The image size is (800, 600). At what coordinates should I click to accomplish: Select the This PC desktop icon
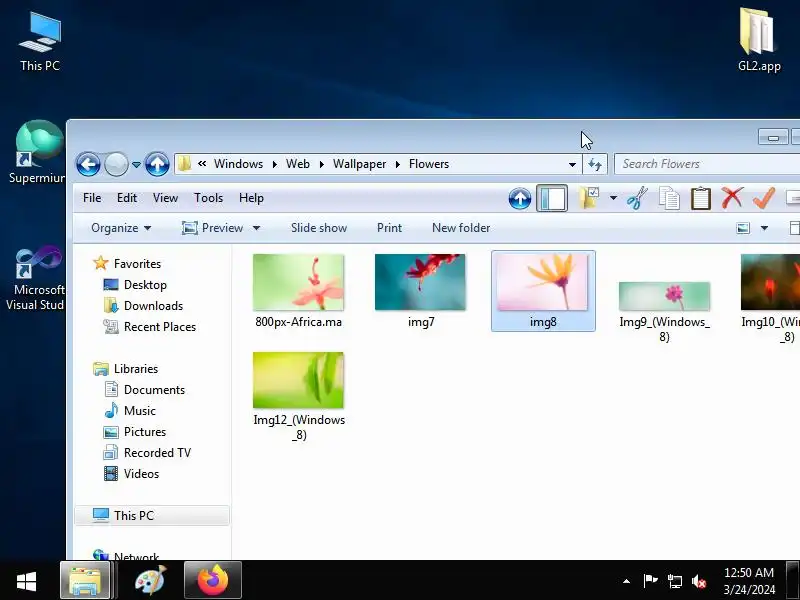pyautogui.click(x=40, y=42)
